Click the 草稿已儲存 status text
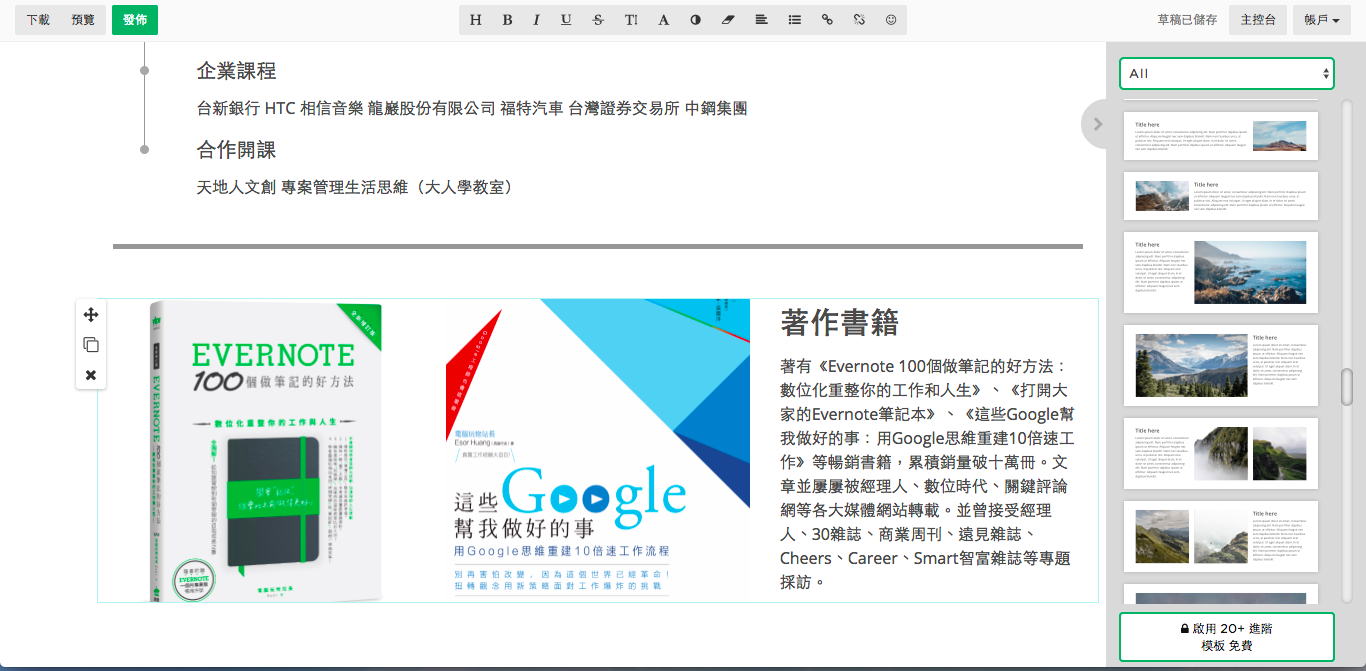The width and height of the screenshot is (1366, 671). coord(1187,20)
